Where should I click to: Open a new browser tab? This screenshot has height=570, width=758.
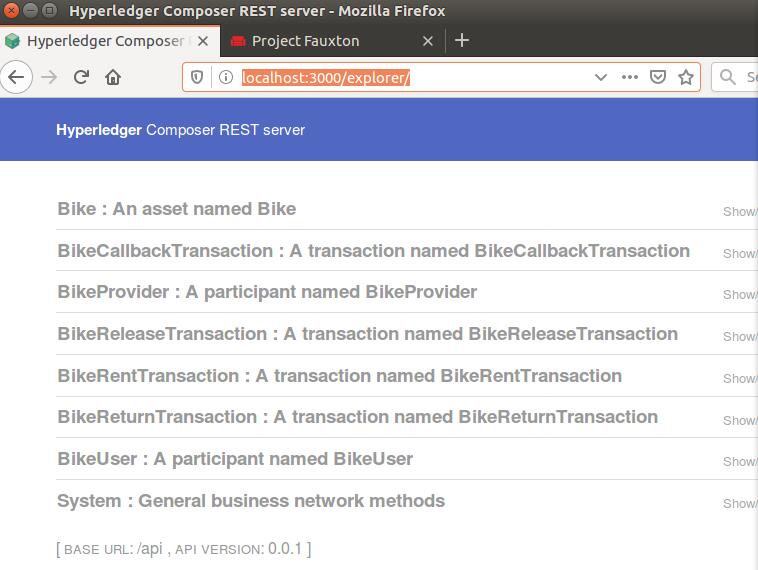click(x=462, y=40)
